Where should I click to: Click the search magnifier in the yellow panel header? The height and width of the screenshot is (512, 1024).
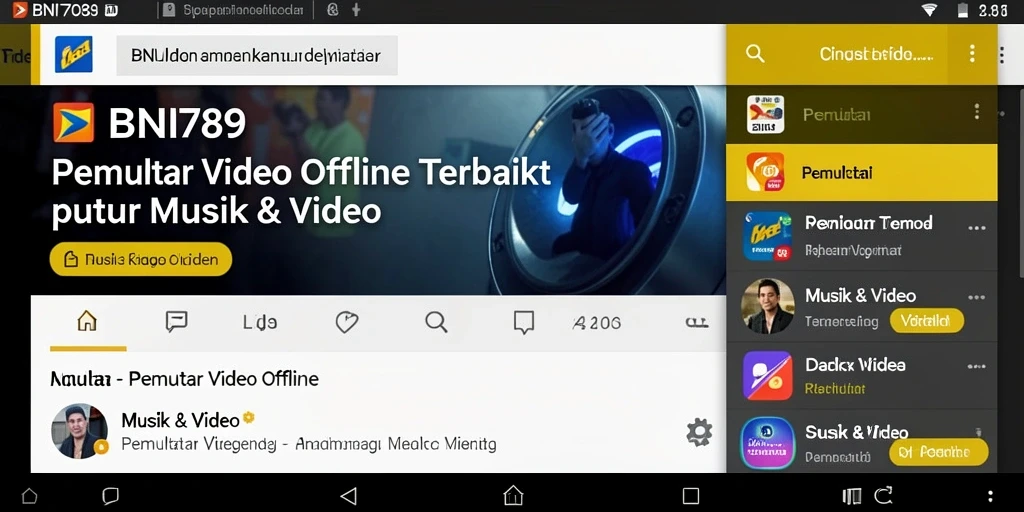coord(755,54)
